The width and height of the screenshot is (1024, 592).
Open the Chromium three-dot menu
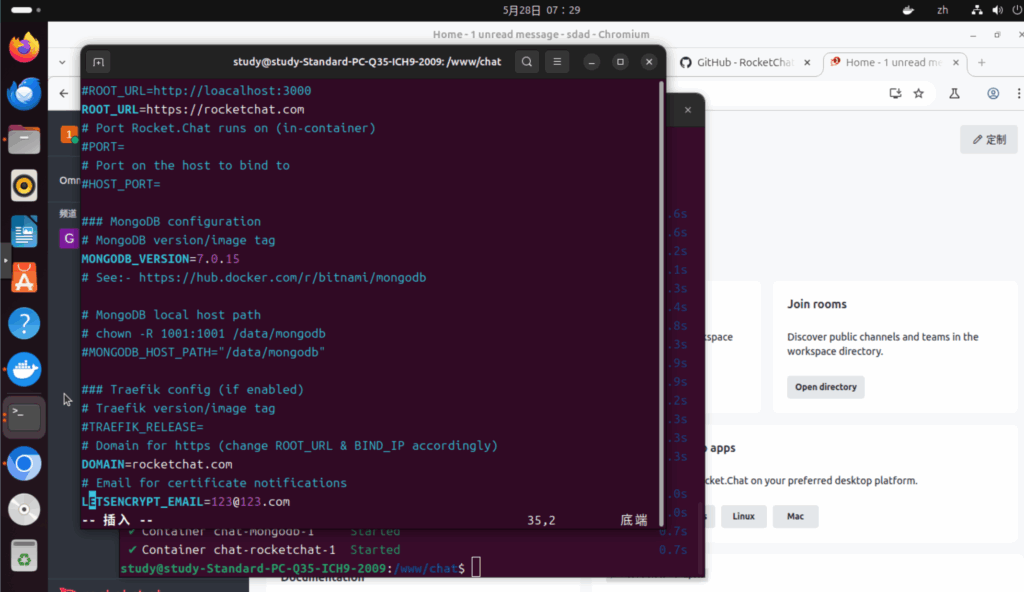[x=1018, y=93]
